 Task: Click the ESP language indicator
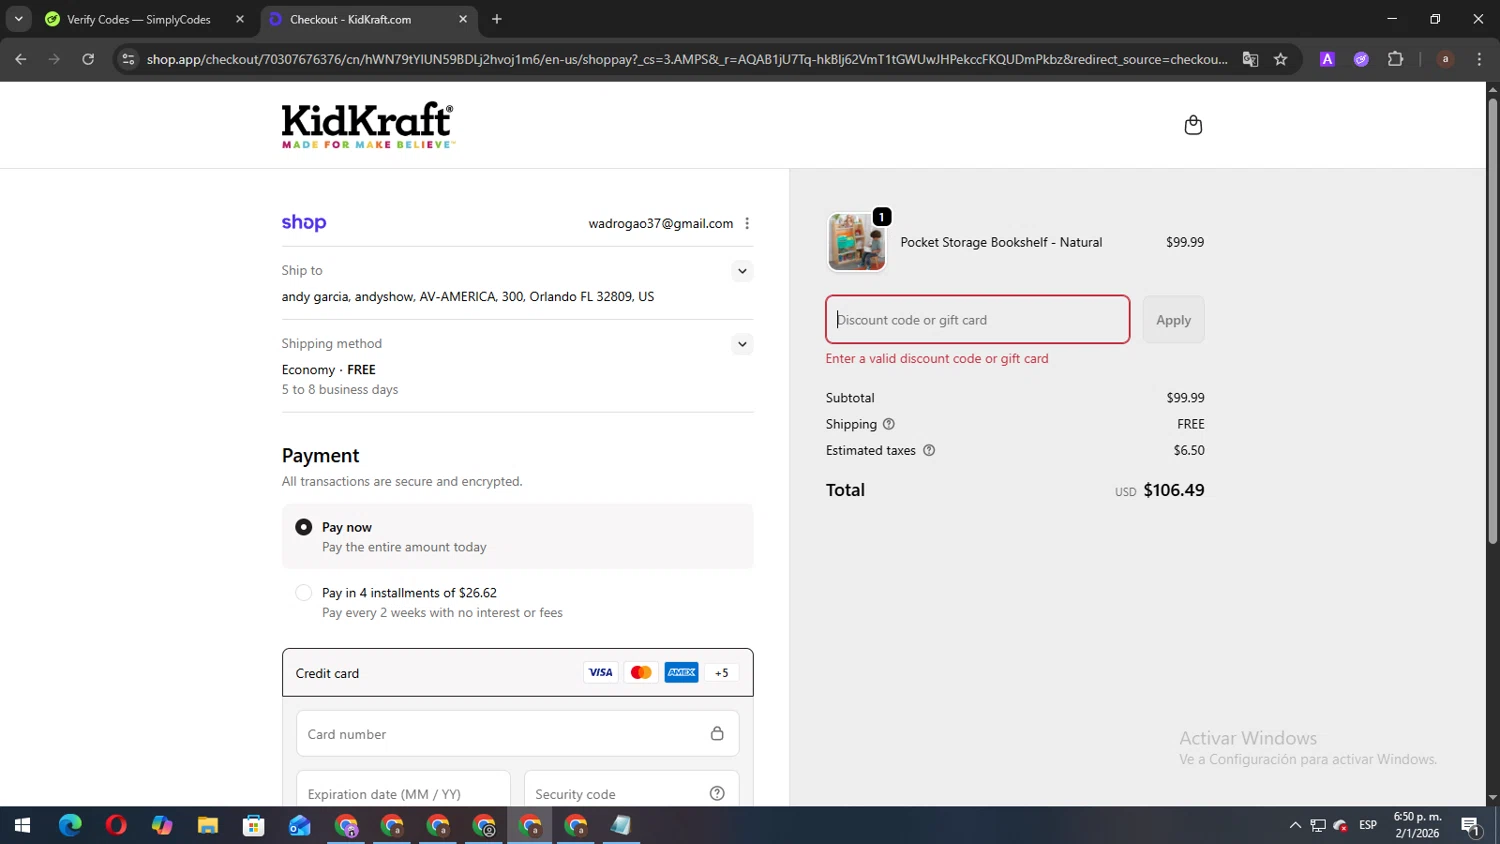tap(1368, 826)
